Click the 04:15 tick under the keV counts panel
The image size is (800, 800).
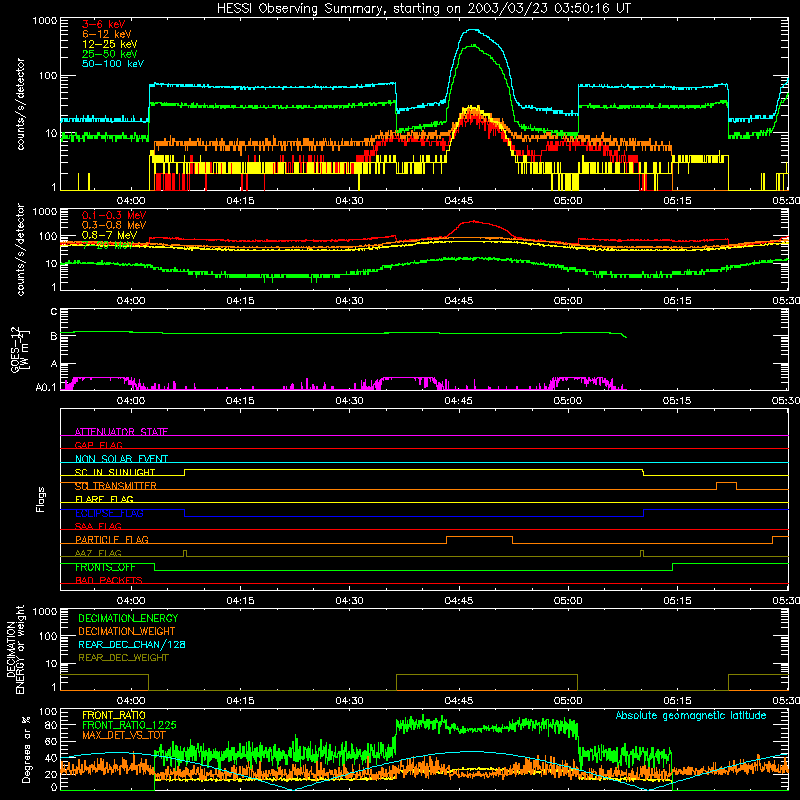coord(240,201)
